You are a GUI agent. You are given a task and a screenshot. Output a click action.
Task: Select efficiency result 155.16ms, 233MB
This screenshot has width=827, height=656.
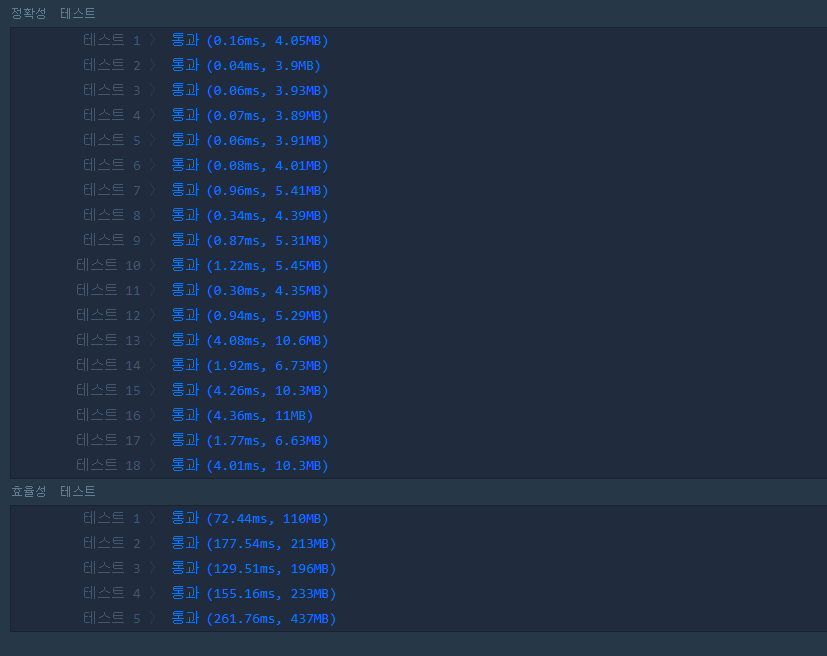[254, 594]
